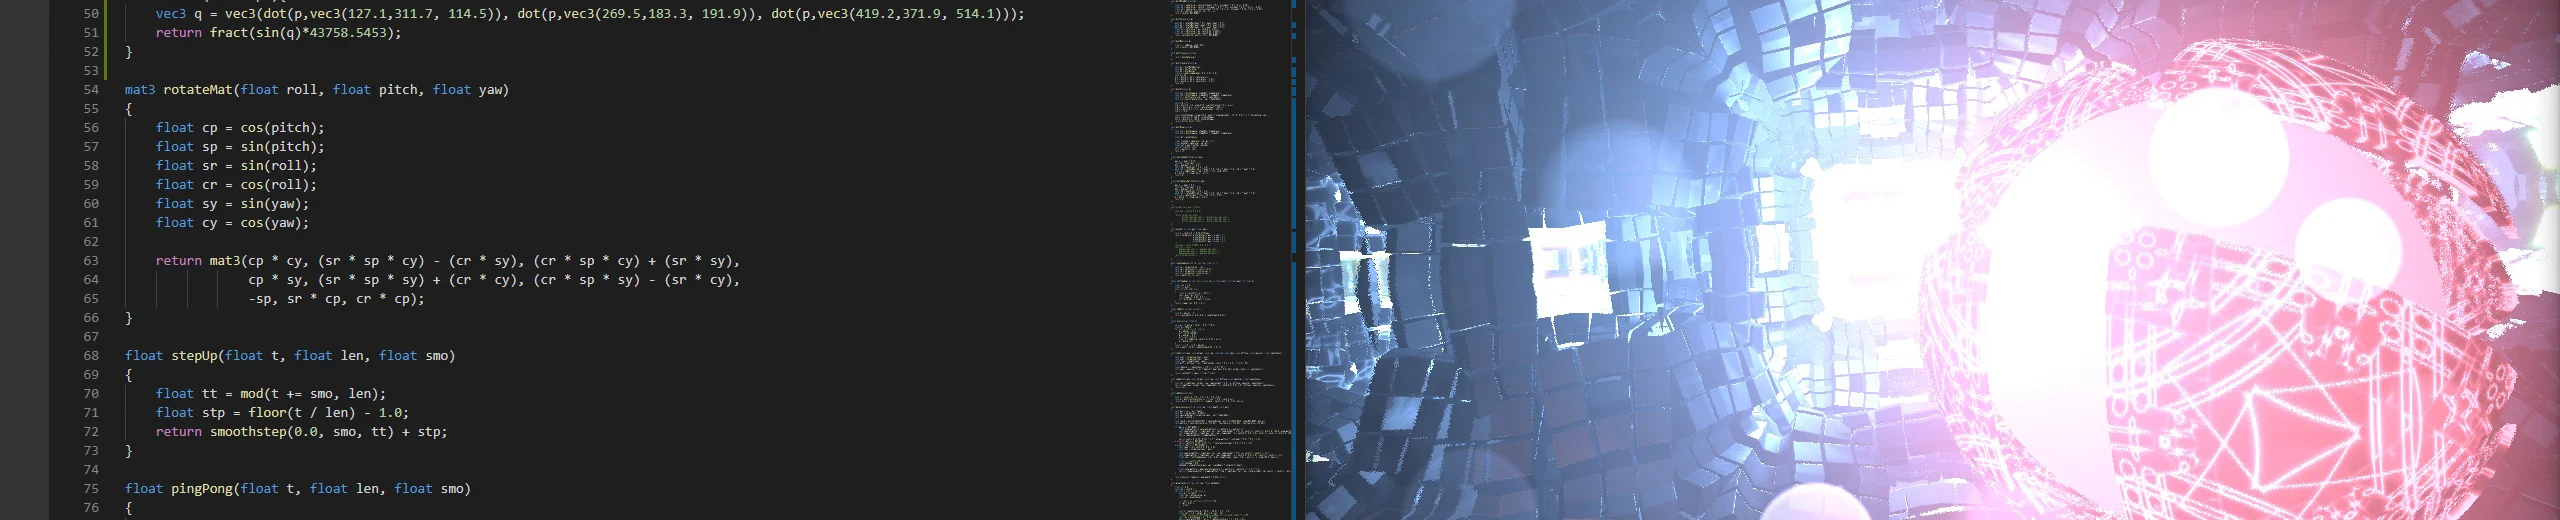2560x520 pixels.
Task: Click the code minimap to jump in file
Action: (1230, 260)
